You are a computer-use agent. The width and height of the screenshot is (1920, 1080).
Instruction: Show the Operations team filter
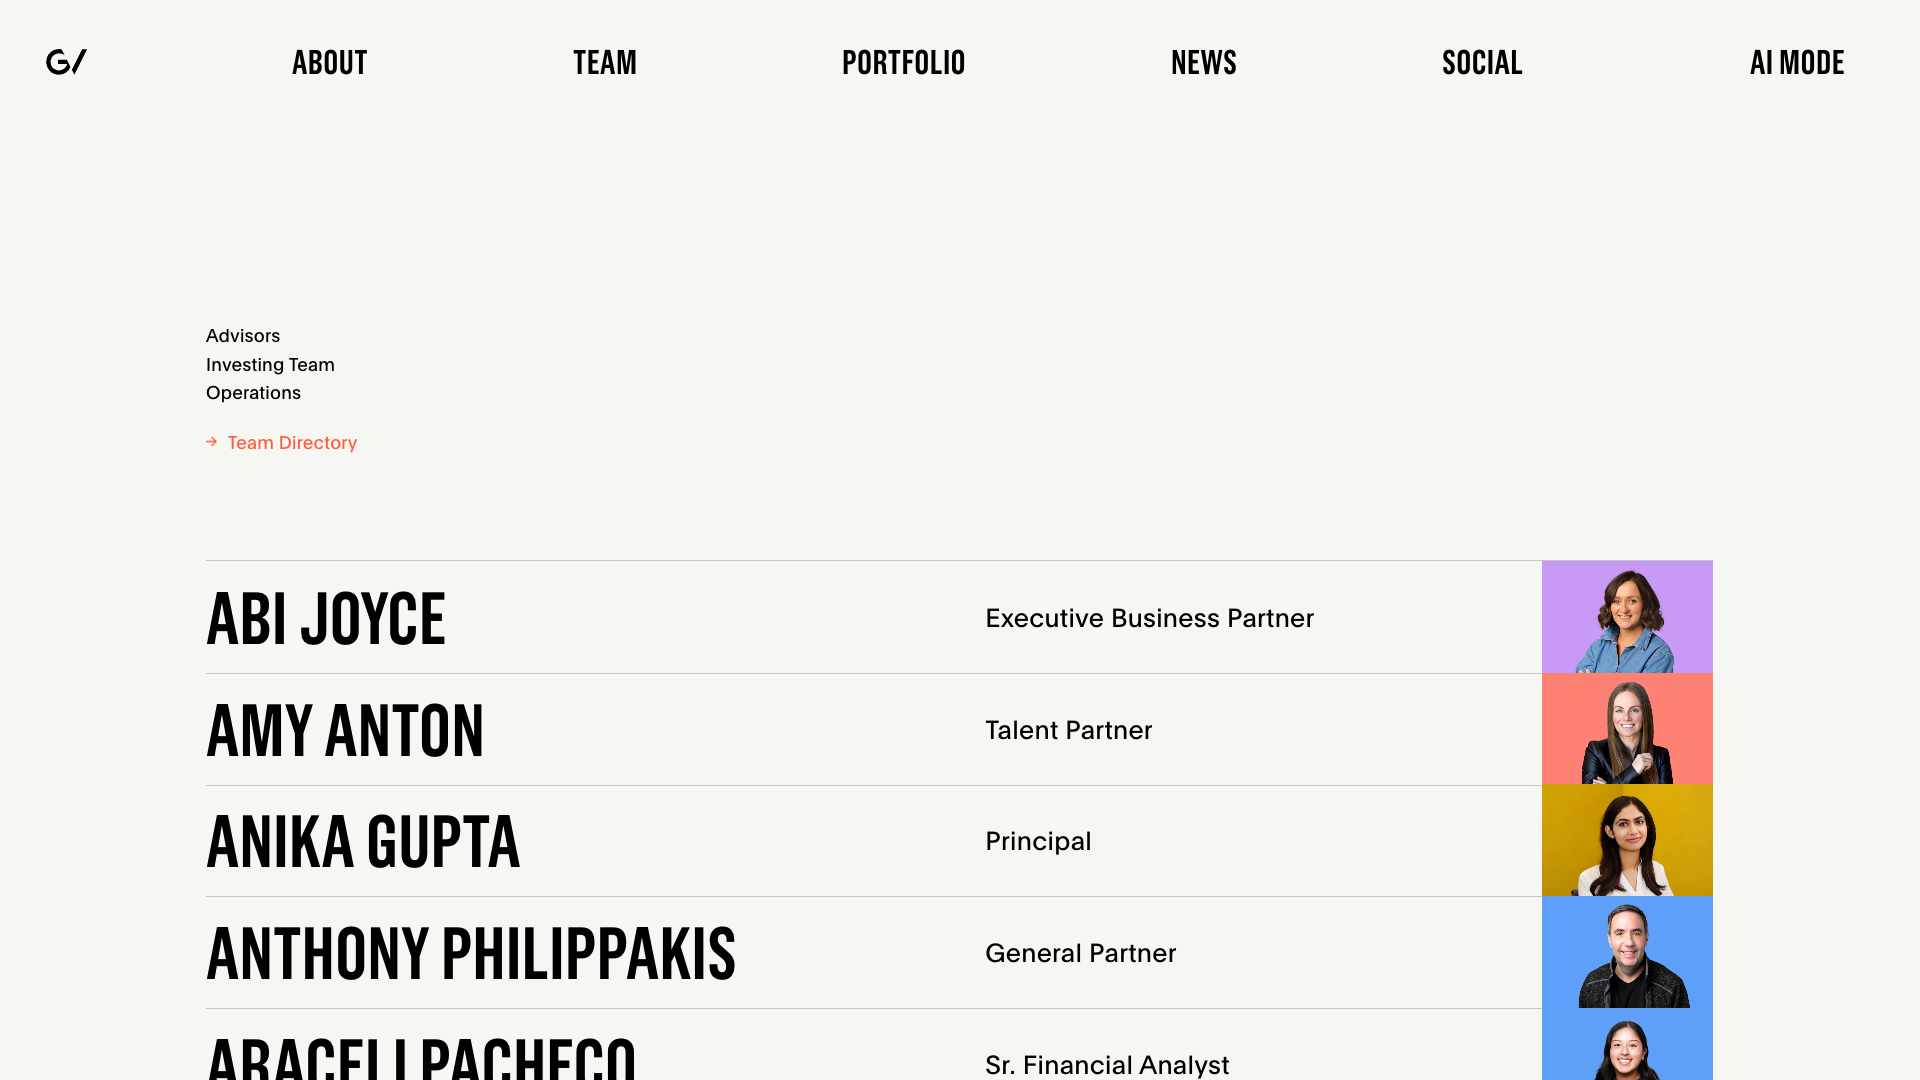[x=253, y=393]
